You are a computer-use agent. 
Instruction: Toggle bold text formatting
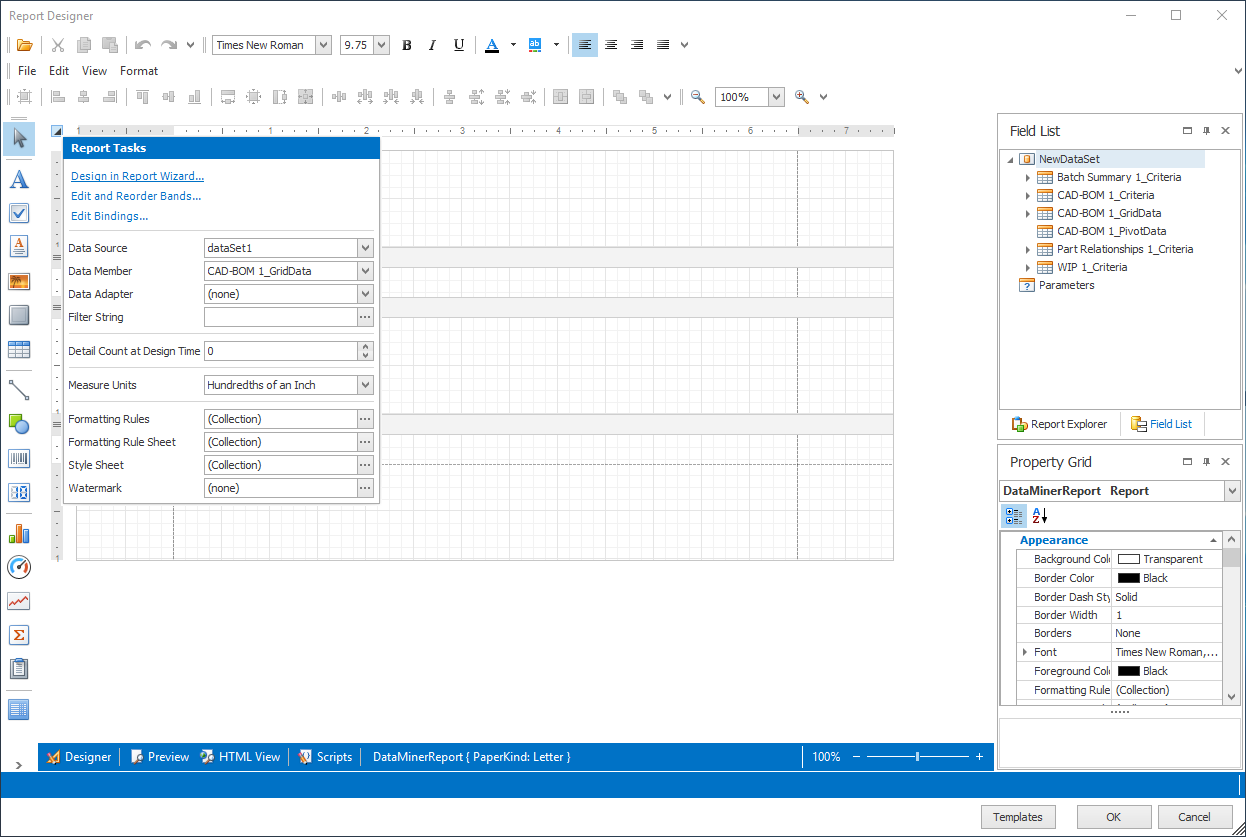[406, 44]
